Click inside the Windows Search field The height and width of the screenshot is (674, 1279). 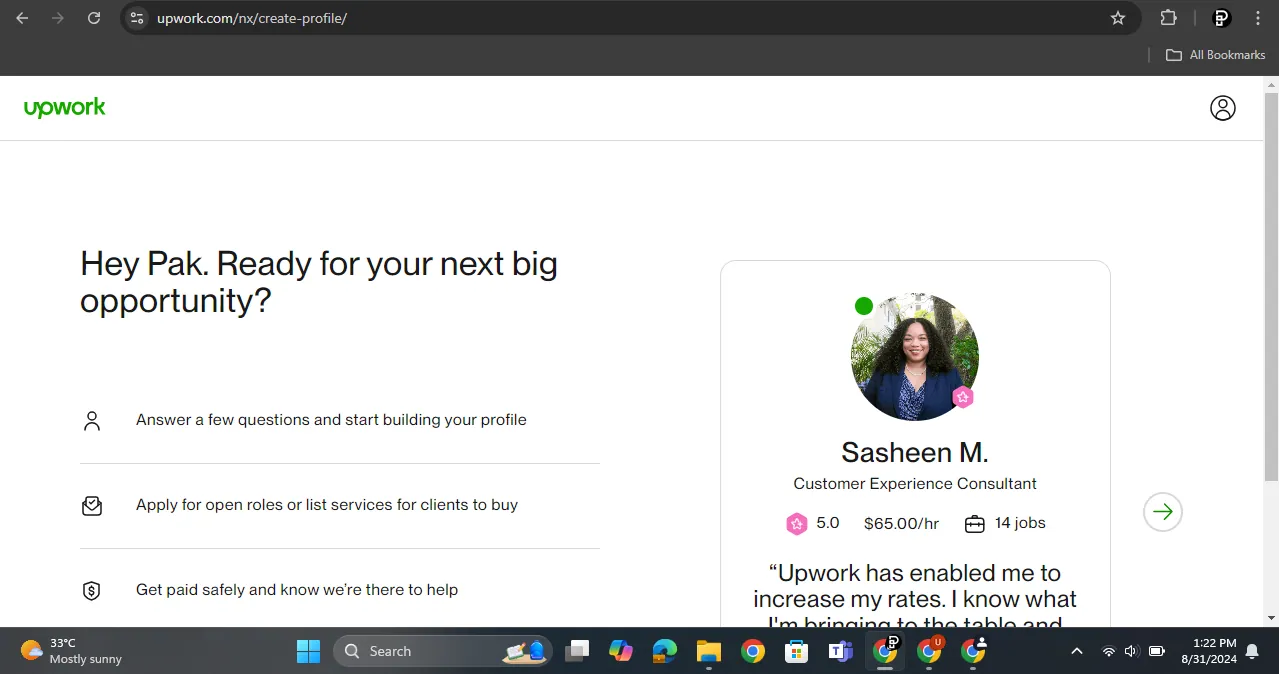[x=430, y=651]
